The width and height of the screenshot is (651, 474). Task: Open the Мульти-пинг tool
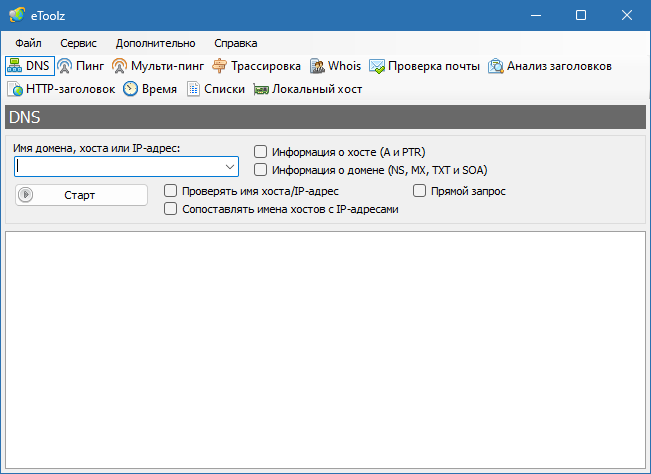point(158,66)
